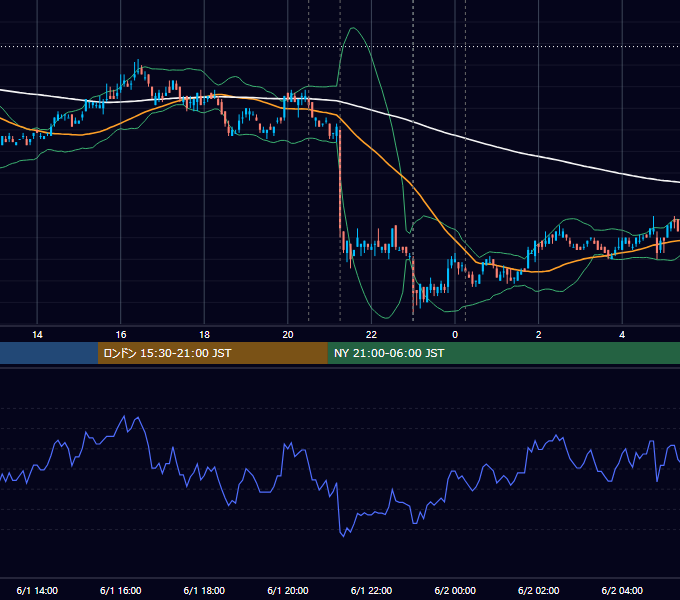Click the 6/2 00:00 time label
The height and width of the screenshot is (600, 680).
tap(455, 590)
